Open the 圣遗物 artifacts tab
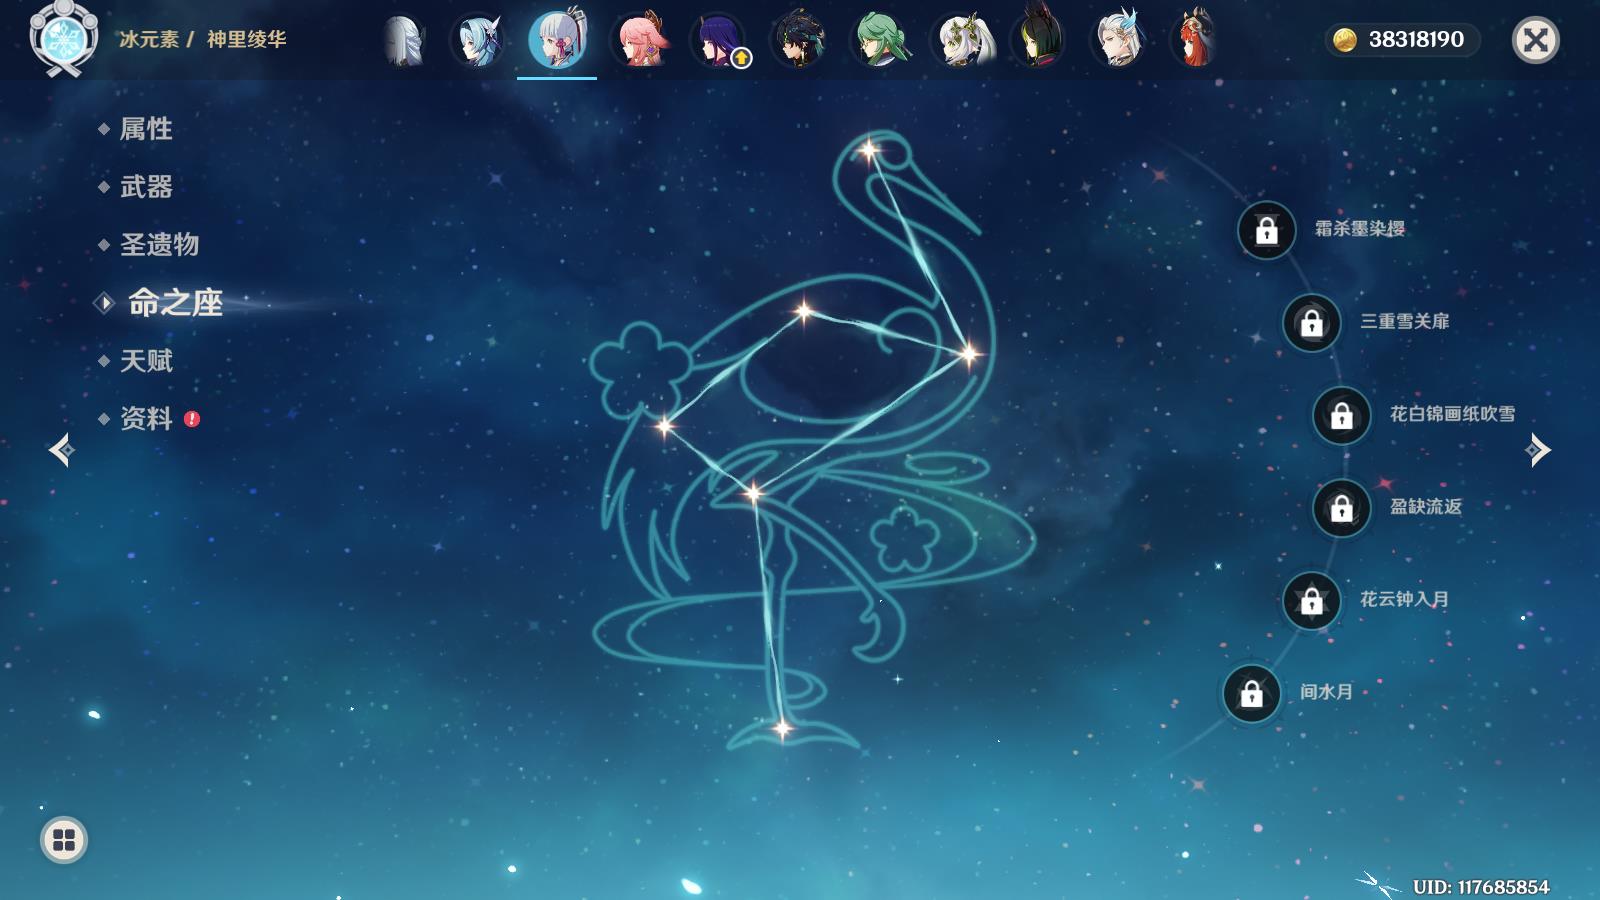1600x900 pixels. pos(159,245)
